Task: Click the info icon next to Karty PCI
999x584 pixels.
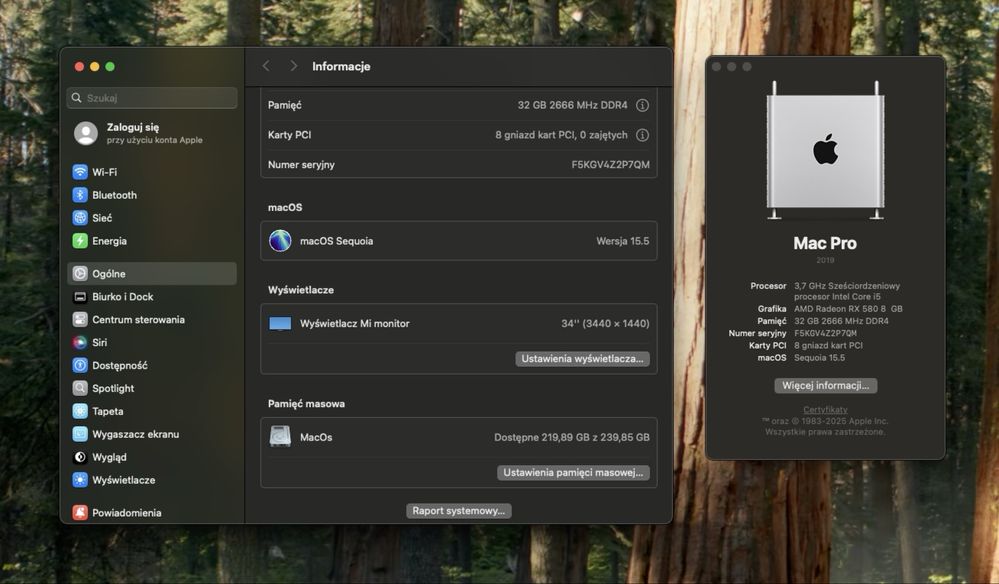Action: pos(642,135)
